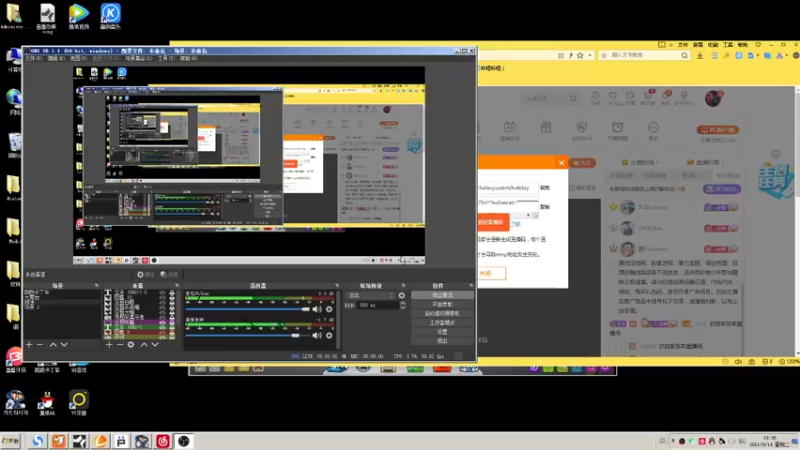Open the scissors screenshot tool dropdown arrow
The image size is (800, 450).
point(786,55)
